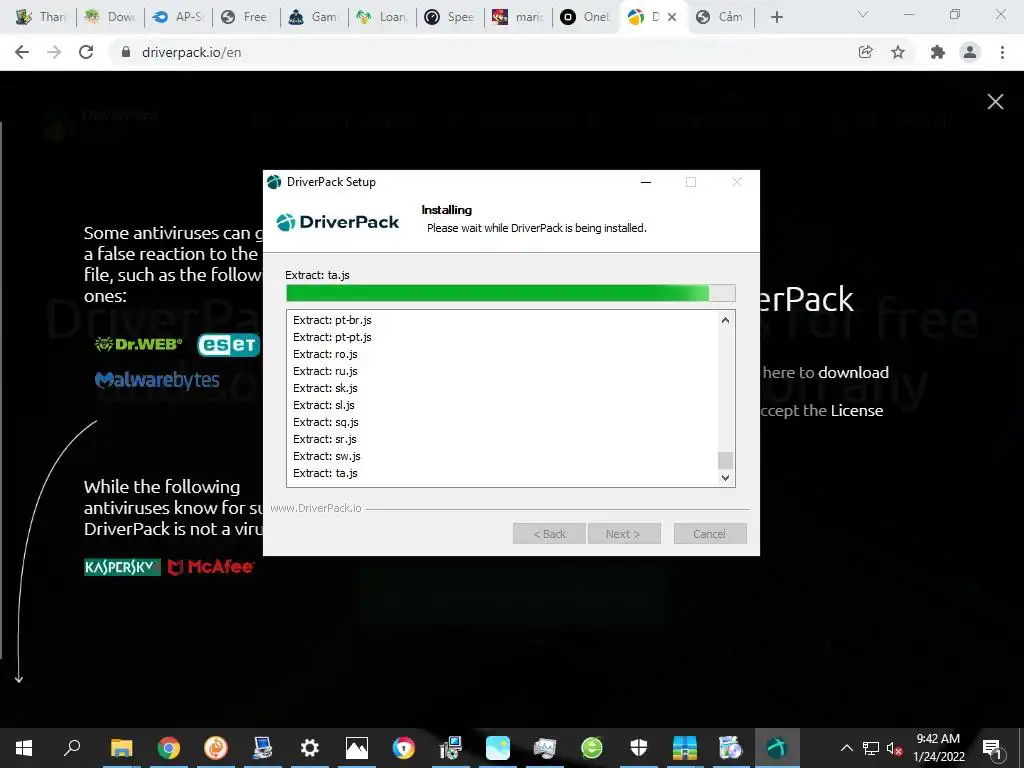Open the Windows Start menu
Screen dimensions: 1024x768
click(x=24, y=748)
